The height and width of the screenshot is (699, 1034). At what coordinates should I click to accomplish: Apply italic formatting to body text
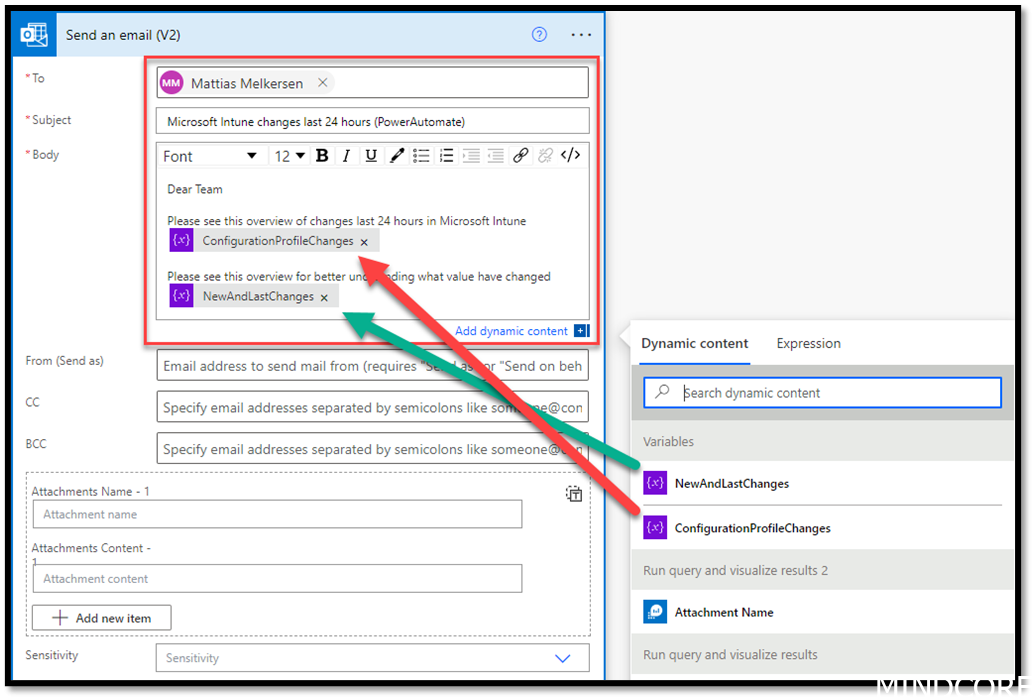click(x=345, y=155)
